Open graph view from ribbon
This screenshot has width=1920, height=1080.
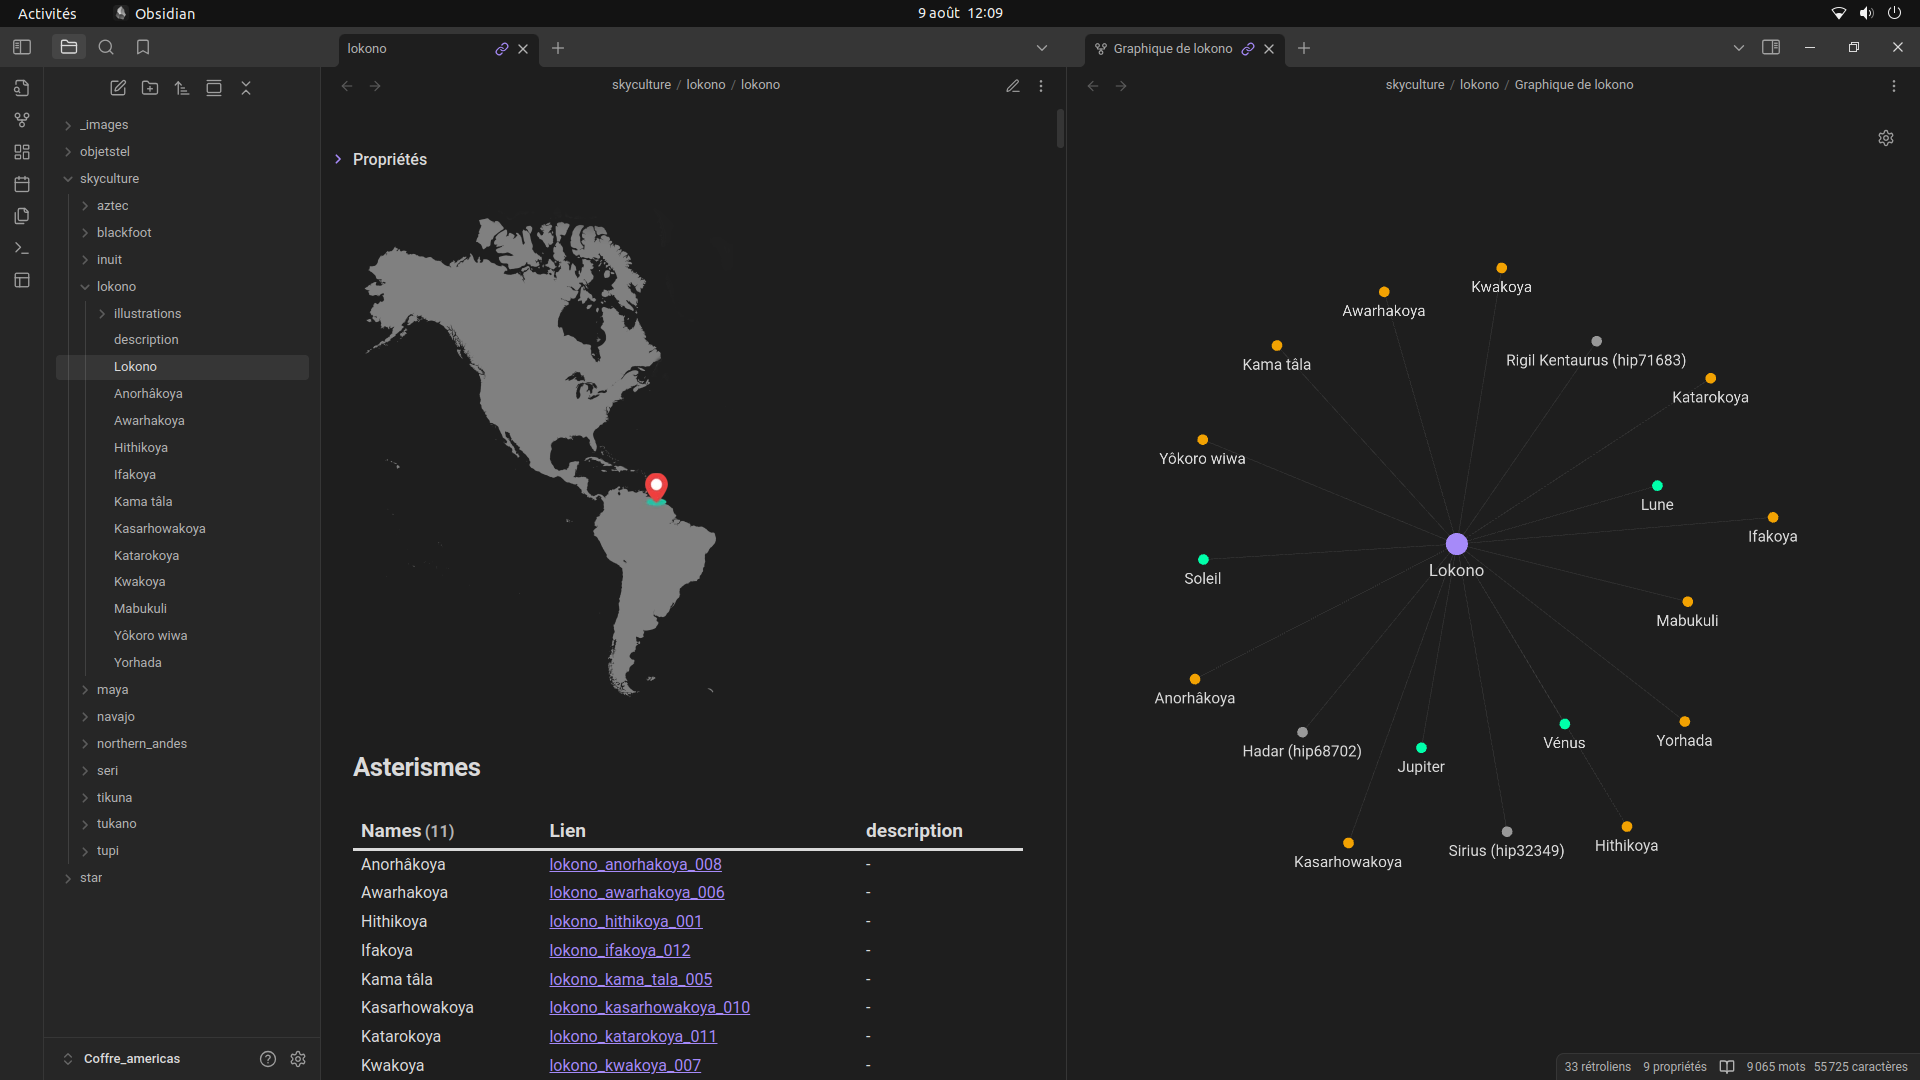tap(22, 120)
